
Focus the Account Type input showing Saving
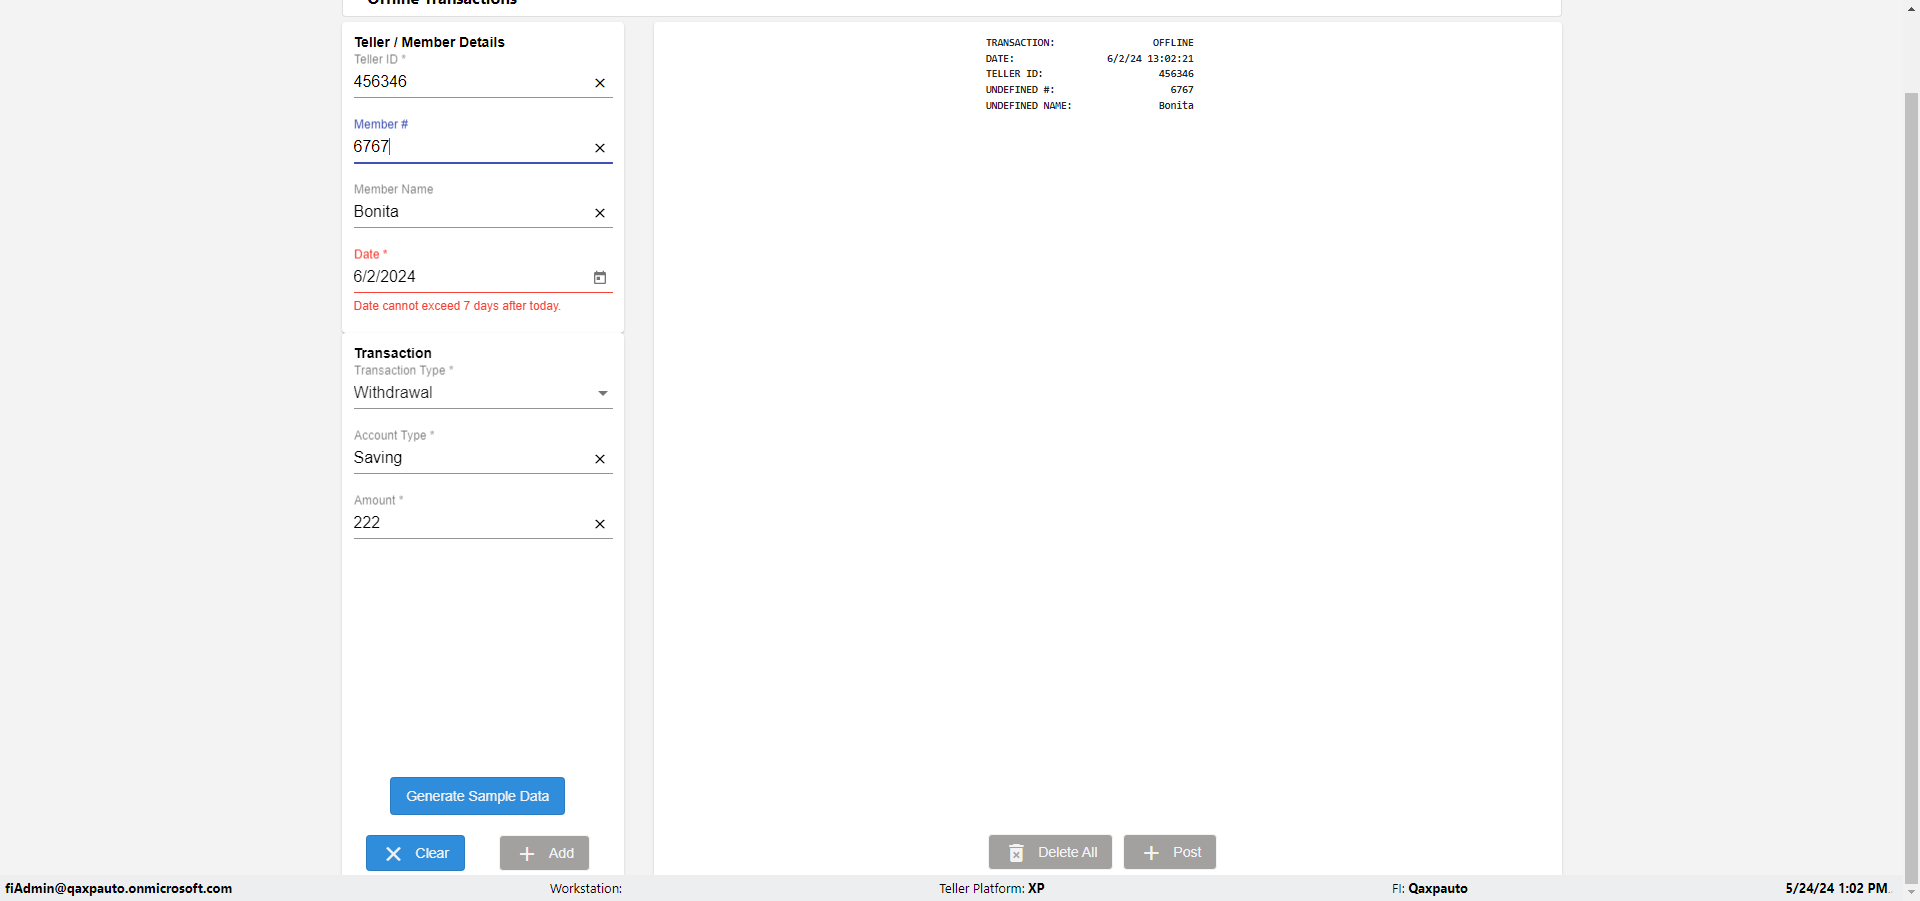tap(470, 458)
